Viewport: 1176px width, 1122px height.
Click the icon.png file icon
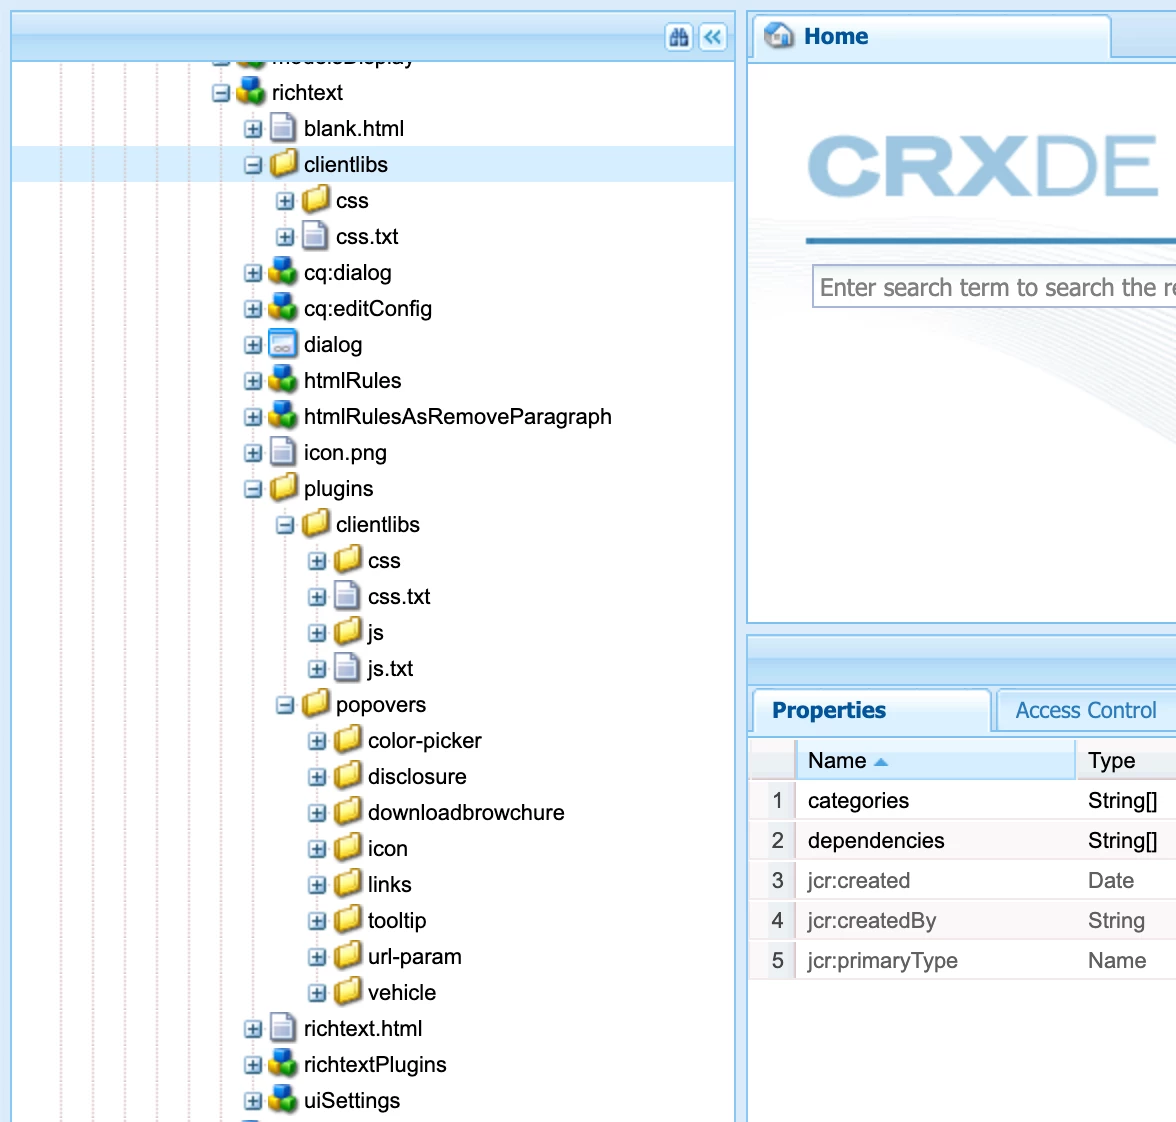click(x=283, y=452)
